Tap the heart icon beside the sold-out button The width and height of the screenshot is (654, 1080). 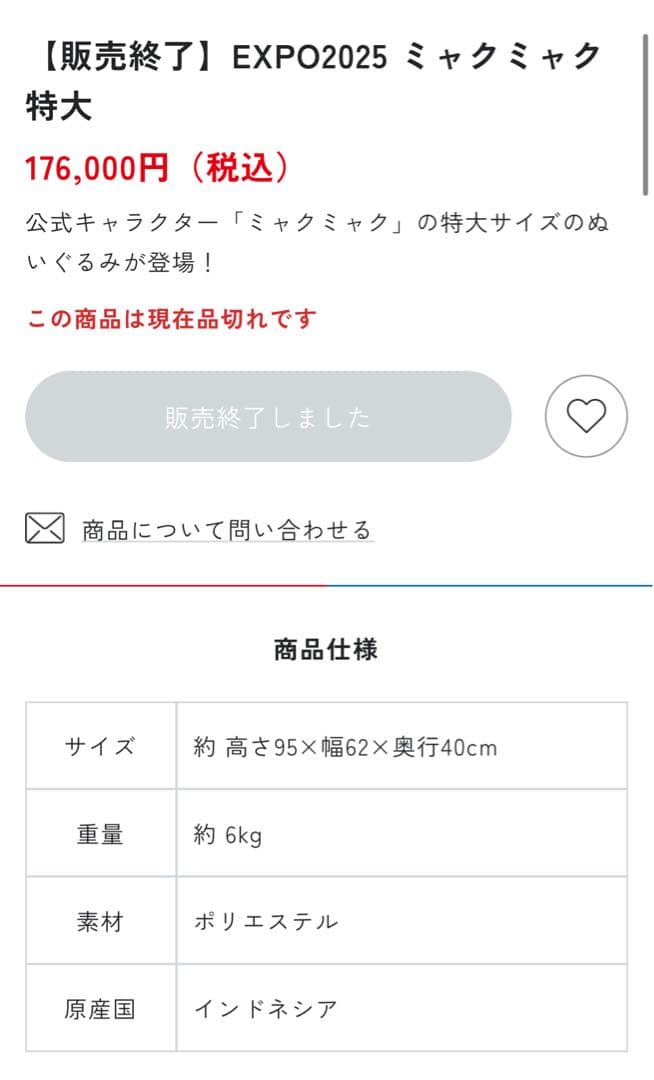(587, 416)
